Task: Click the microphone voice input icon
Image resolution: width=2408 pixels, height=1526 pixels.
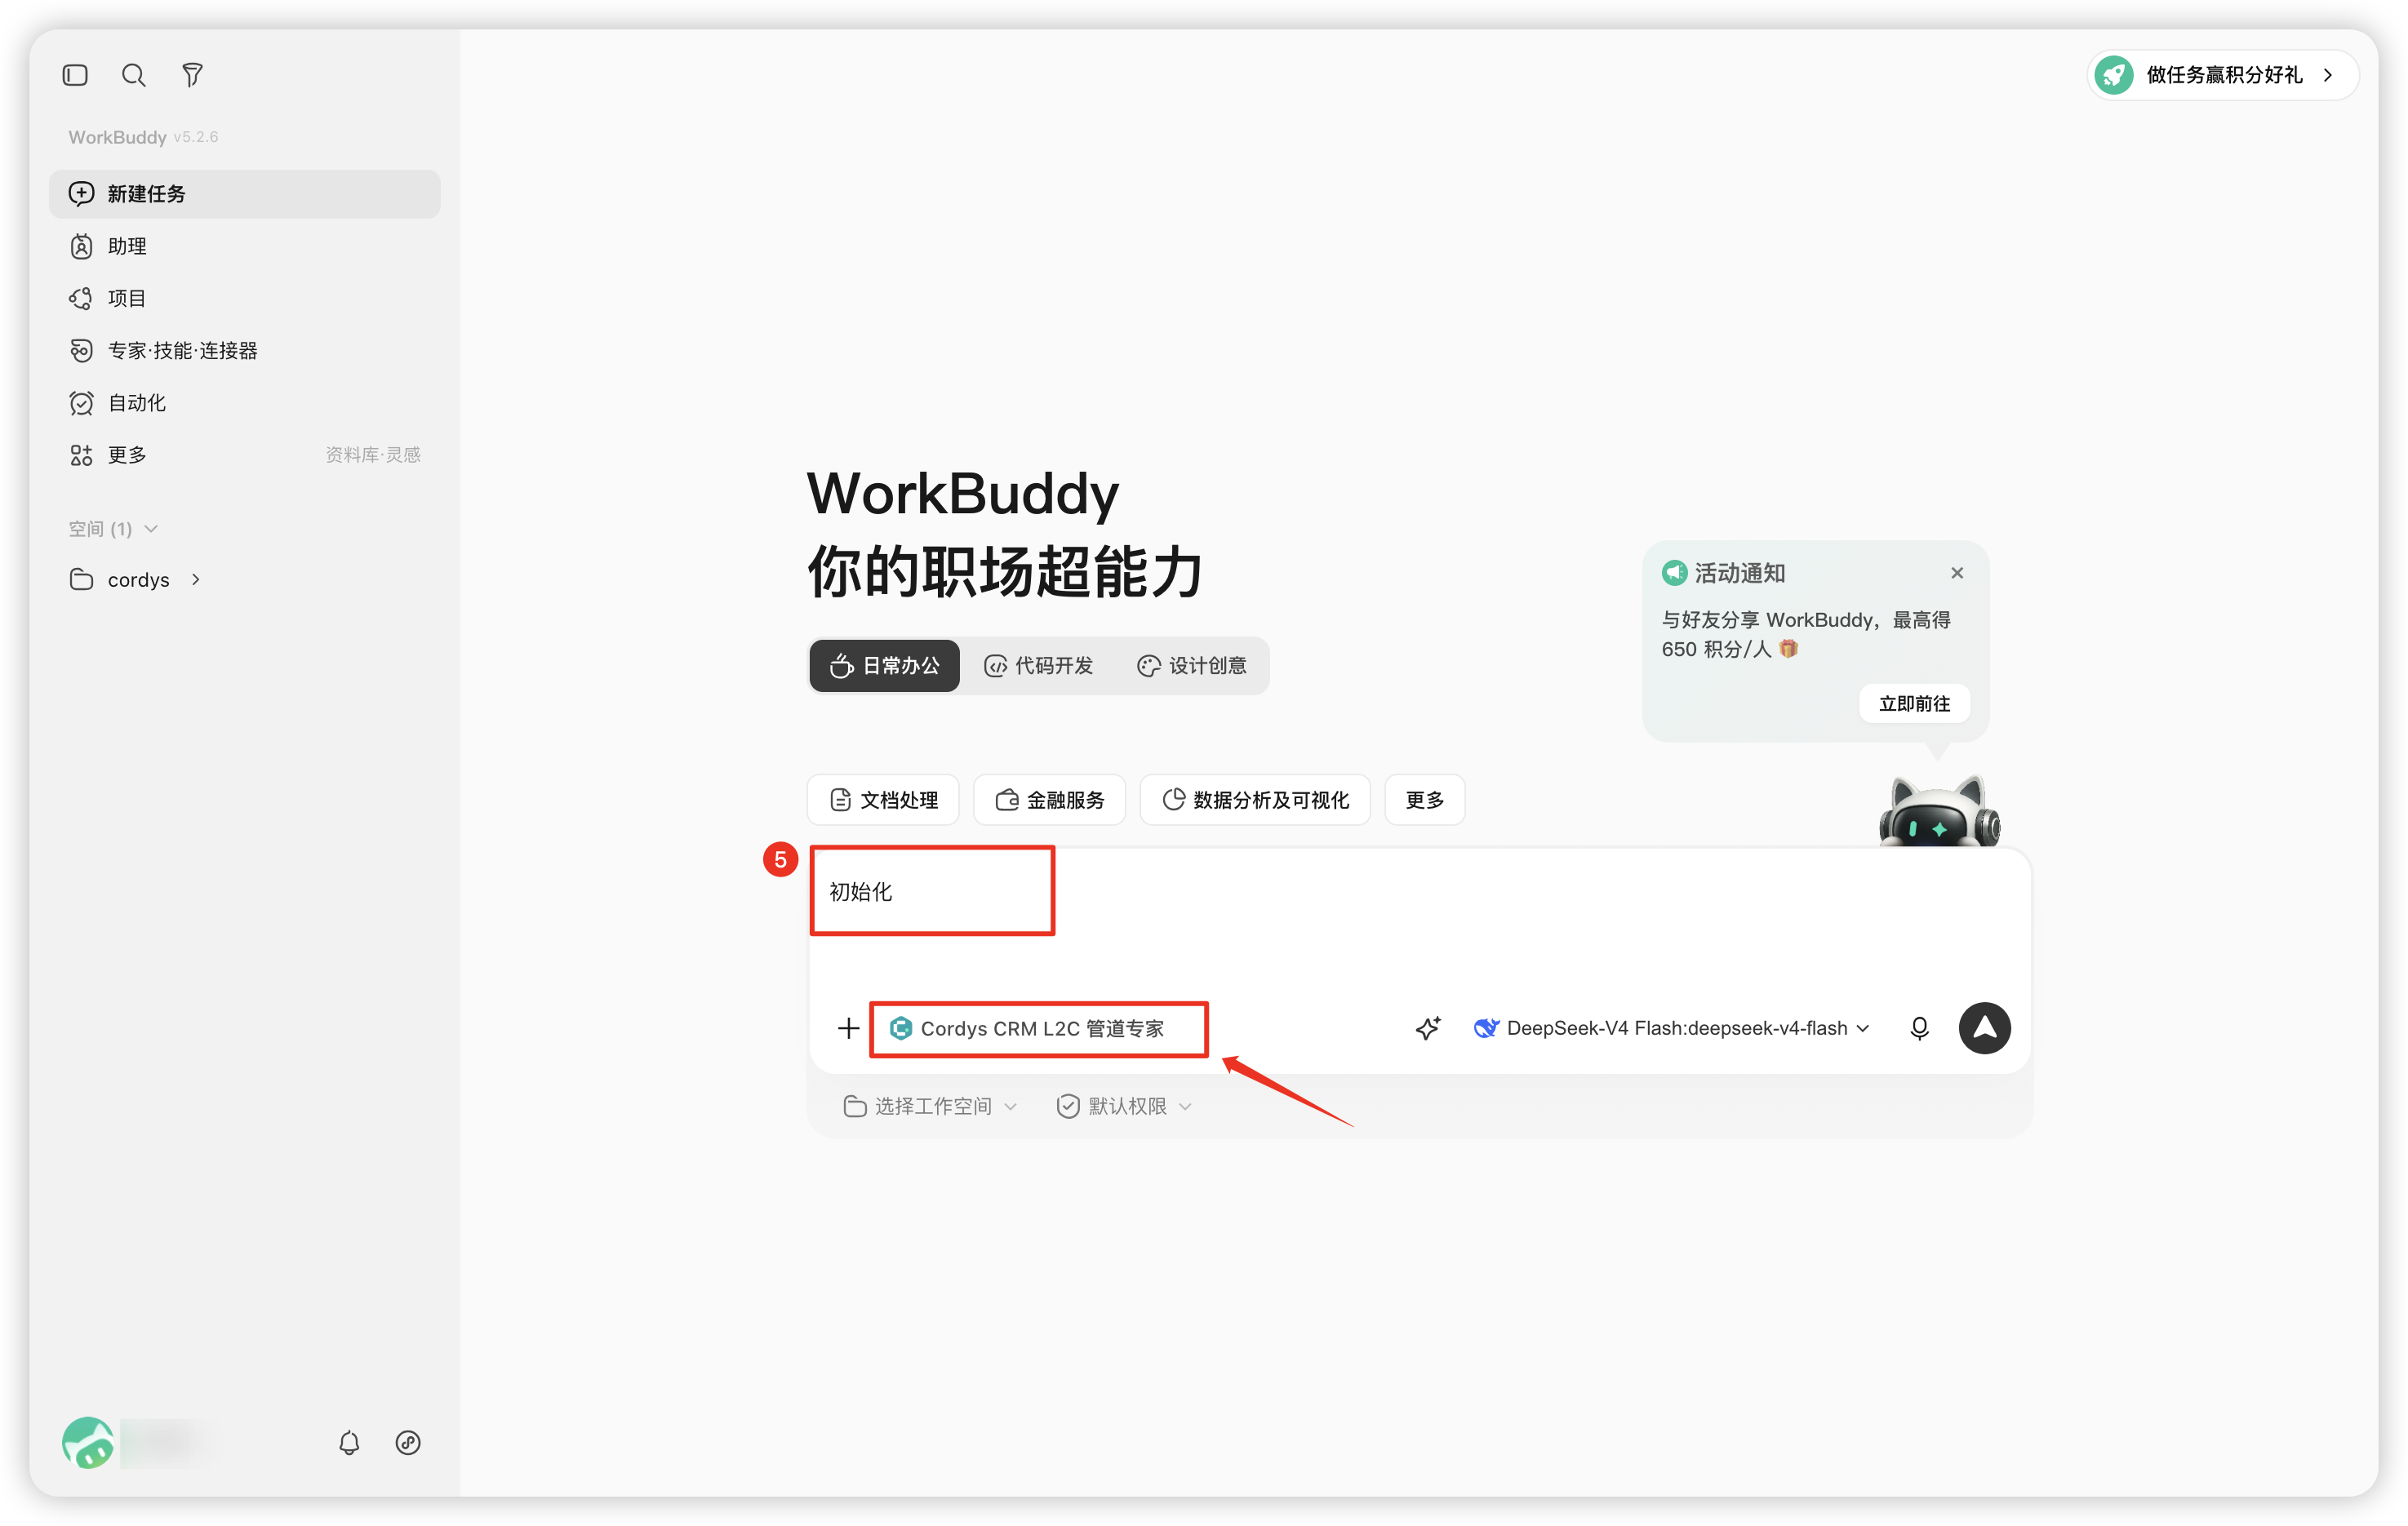Action: (1919, 1028)
